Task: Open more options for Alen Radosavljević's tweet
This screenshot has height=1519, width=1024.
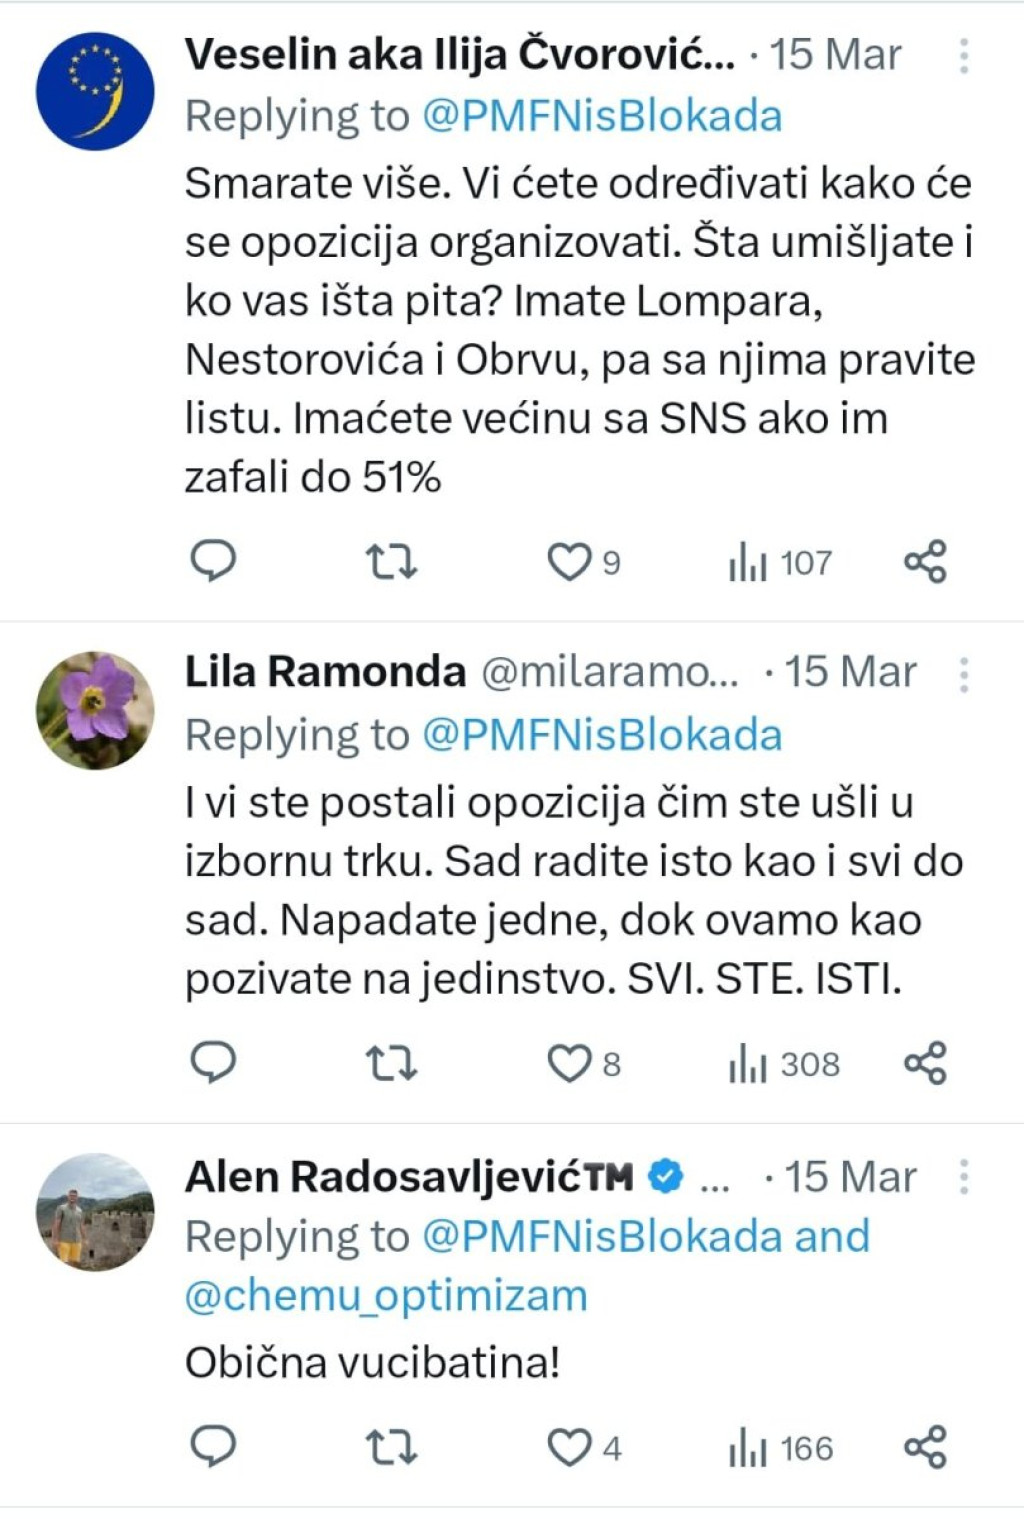Action: click(964, 1177)
